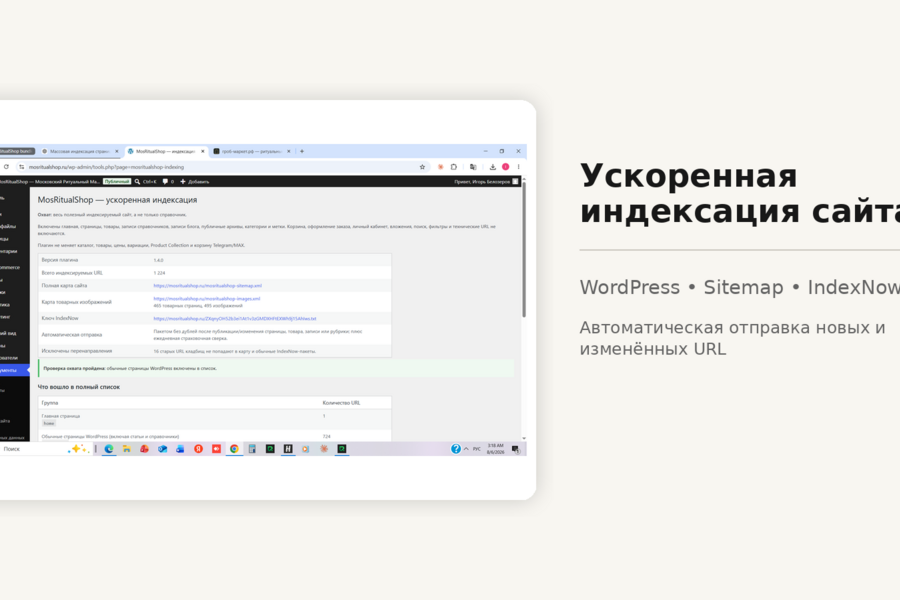The height and width of the screenshot is (600, 900).
Task: Open Yandex Browser red Я taskbar icon
Action: point(198,449)
